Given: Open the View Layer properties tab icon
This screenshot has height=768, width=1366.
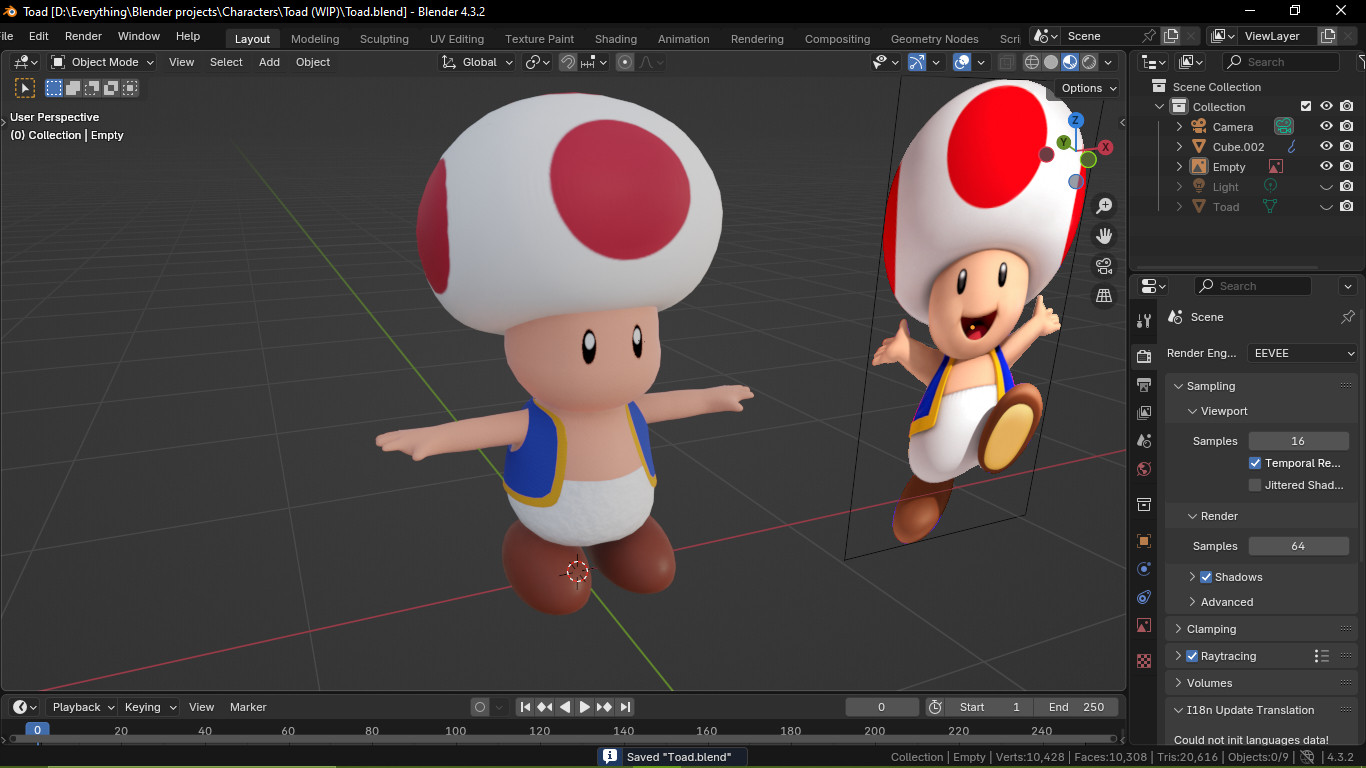Looking at the screenshot, I should point(1144,413).
